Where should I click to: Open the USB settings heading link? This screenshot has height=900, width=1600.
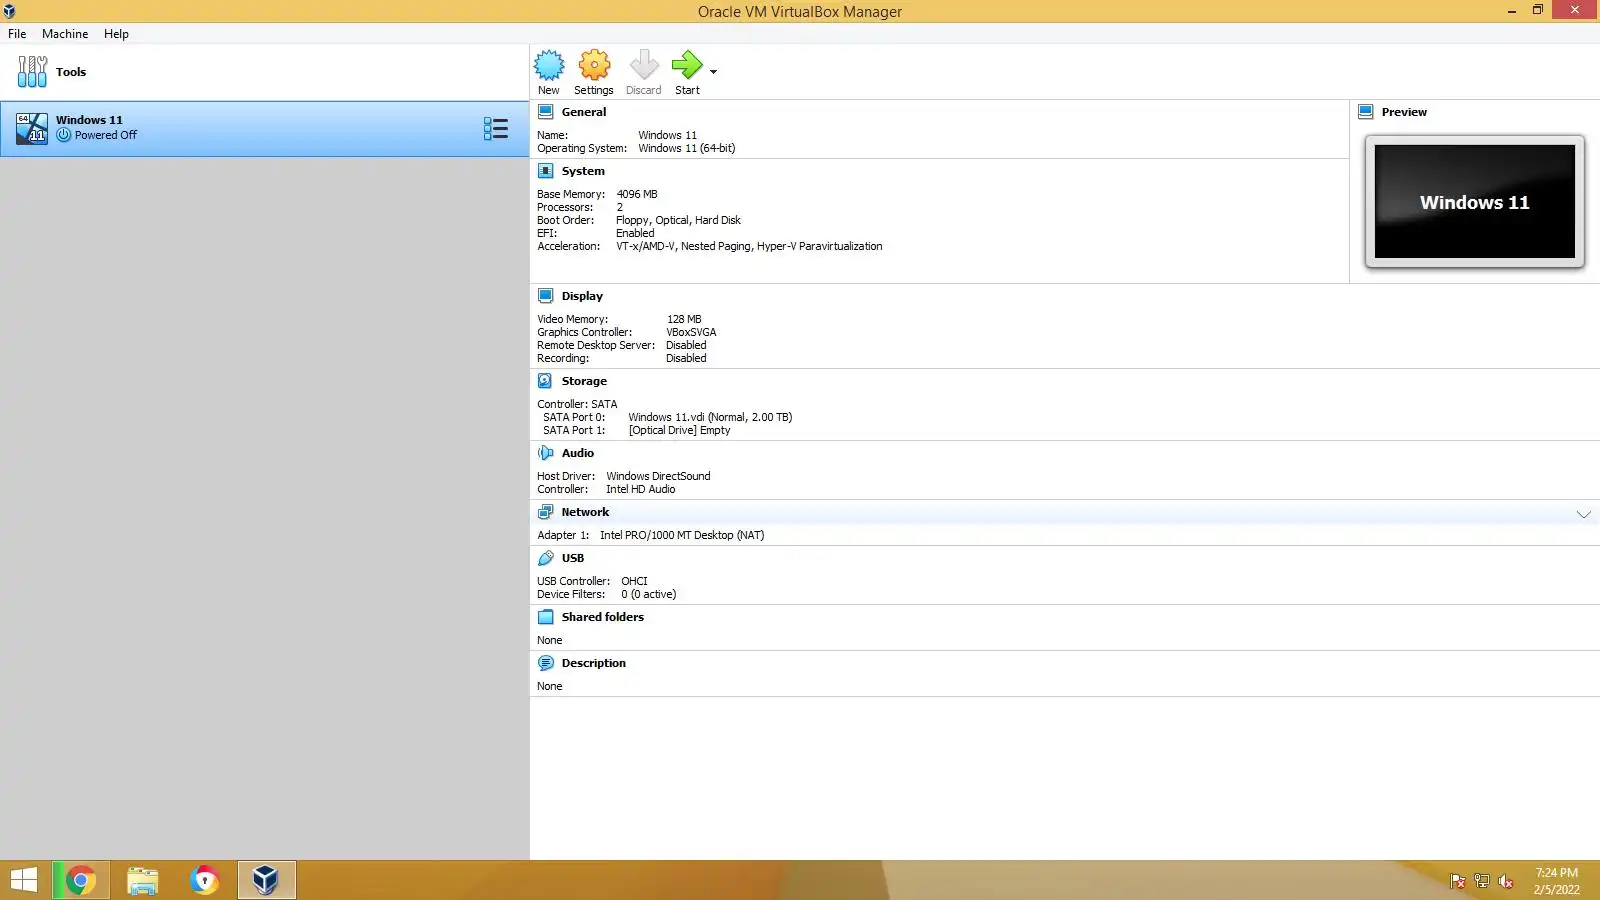pyautogui.click(x=573, y=558)
